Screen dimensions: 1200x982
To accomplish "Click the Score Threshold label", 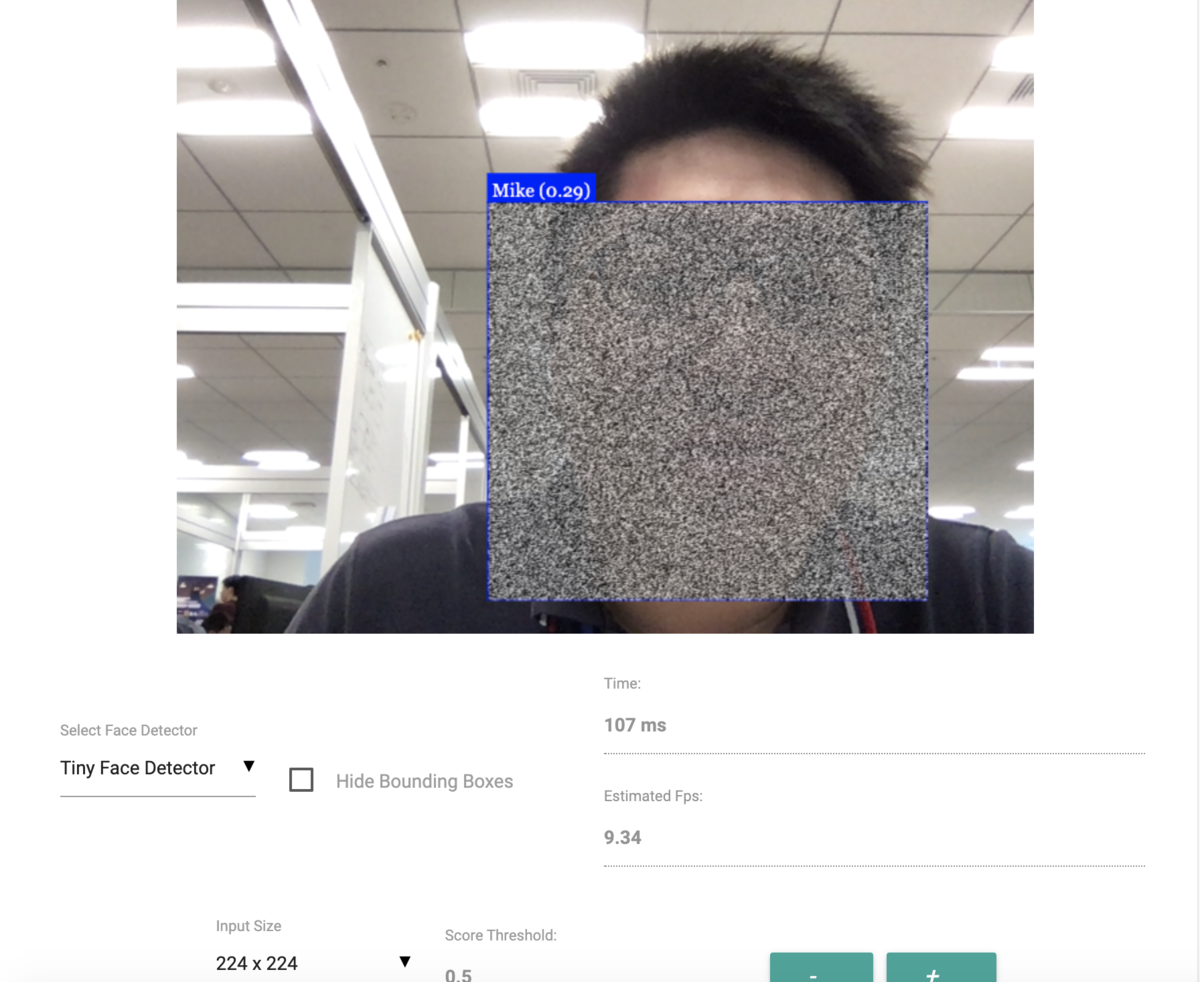I will pyautogui.click(x=501, y=936).
